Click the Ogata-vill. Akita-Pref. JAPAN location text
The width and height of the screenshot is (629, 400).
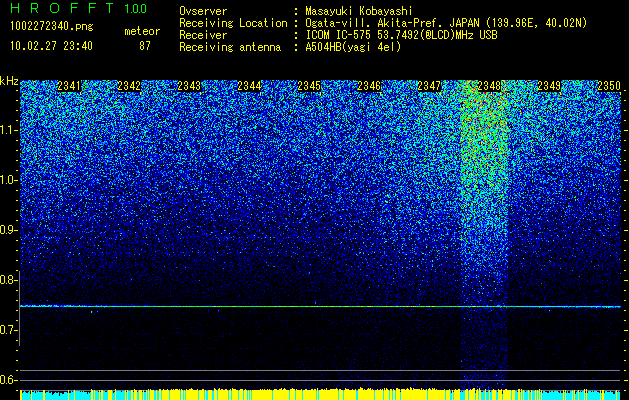(x=446, y=23)
